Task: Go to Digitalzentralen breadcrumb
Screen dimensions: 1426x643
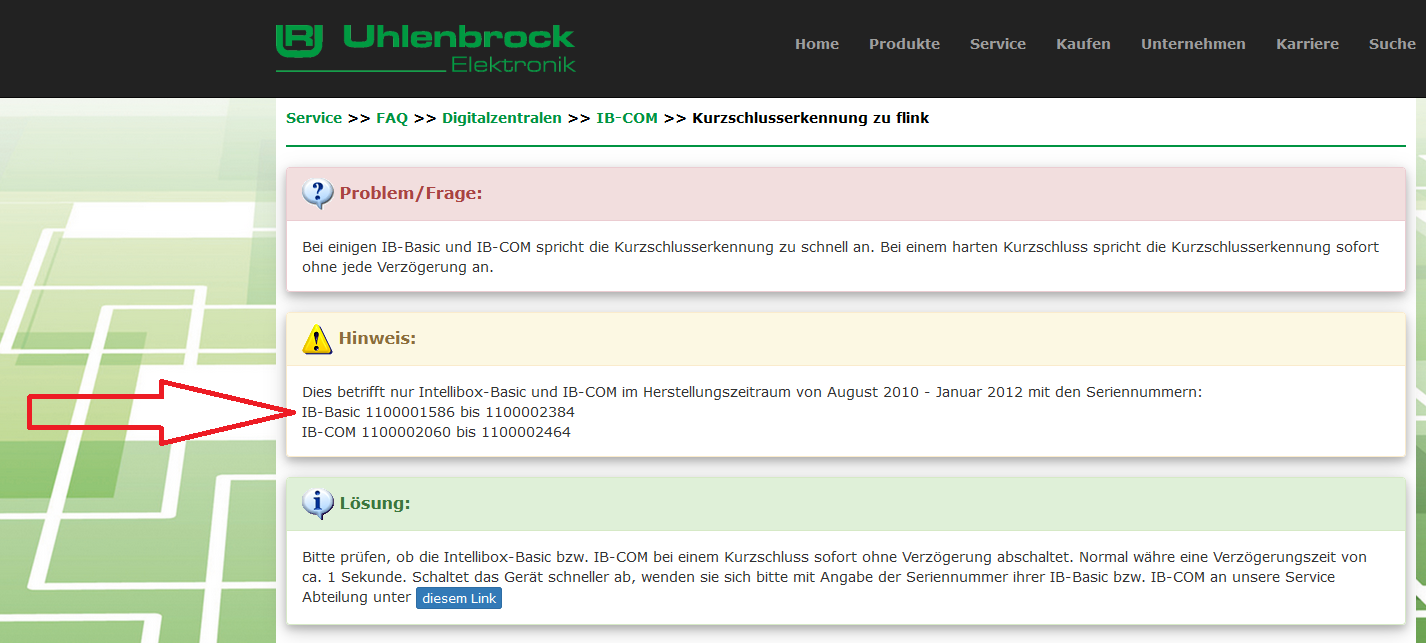Action: [x=502, y=118]
